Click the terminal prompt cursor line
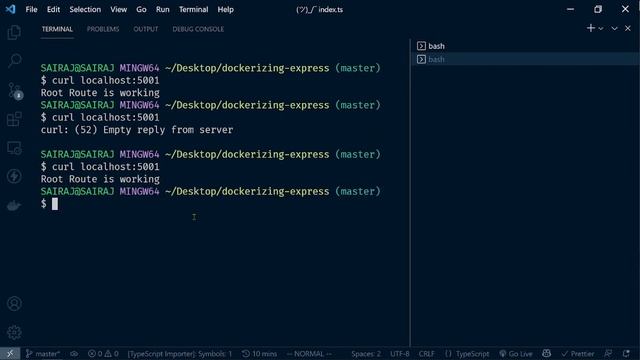The image size is (640, 360). pyautogui.click(x=49, y=204)
